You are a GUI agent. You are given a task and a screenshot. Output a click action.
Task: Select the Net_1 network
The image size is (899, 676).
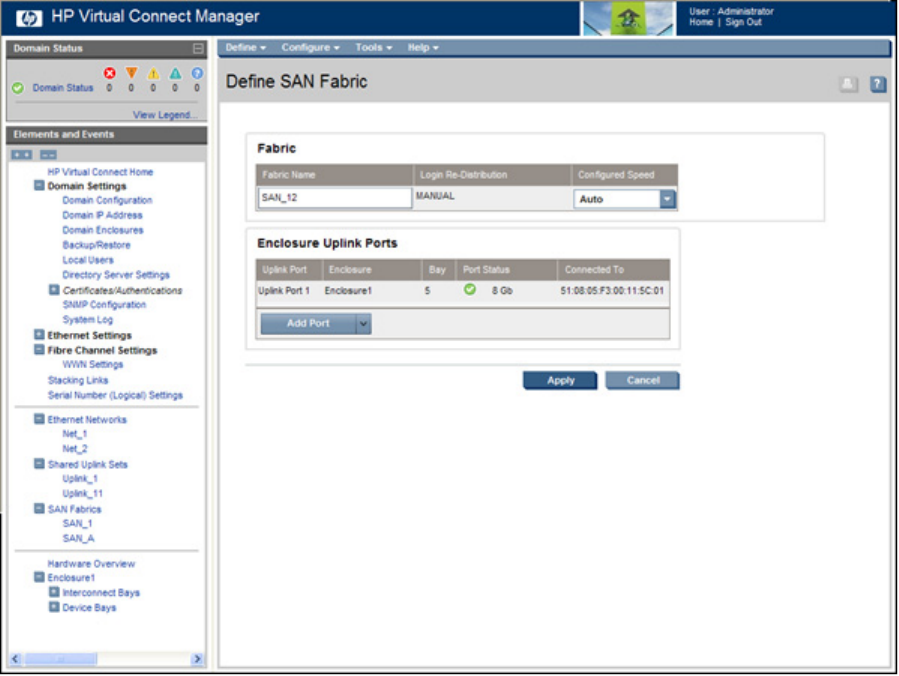[x=75, y=433]
